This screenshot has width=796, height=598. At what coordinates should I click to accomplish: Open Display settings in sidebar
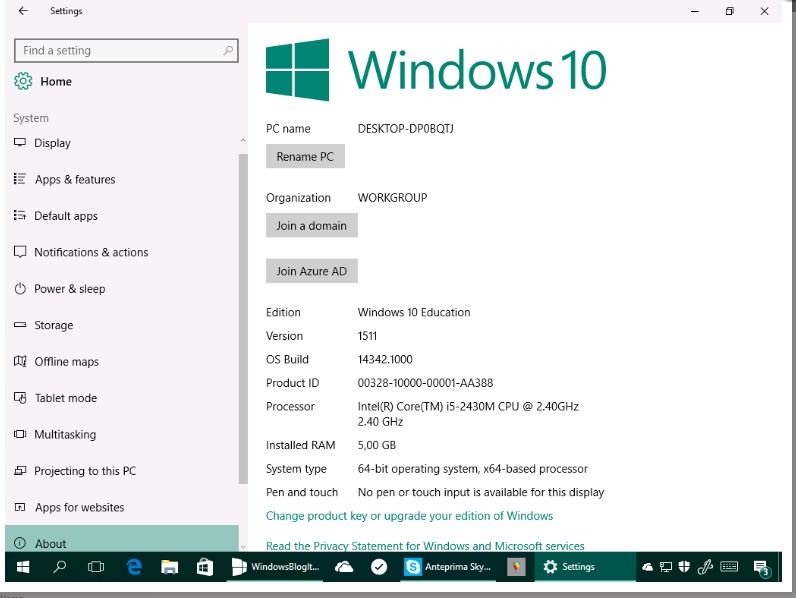pyautogui.click(x=52, y=143)
